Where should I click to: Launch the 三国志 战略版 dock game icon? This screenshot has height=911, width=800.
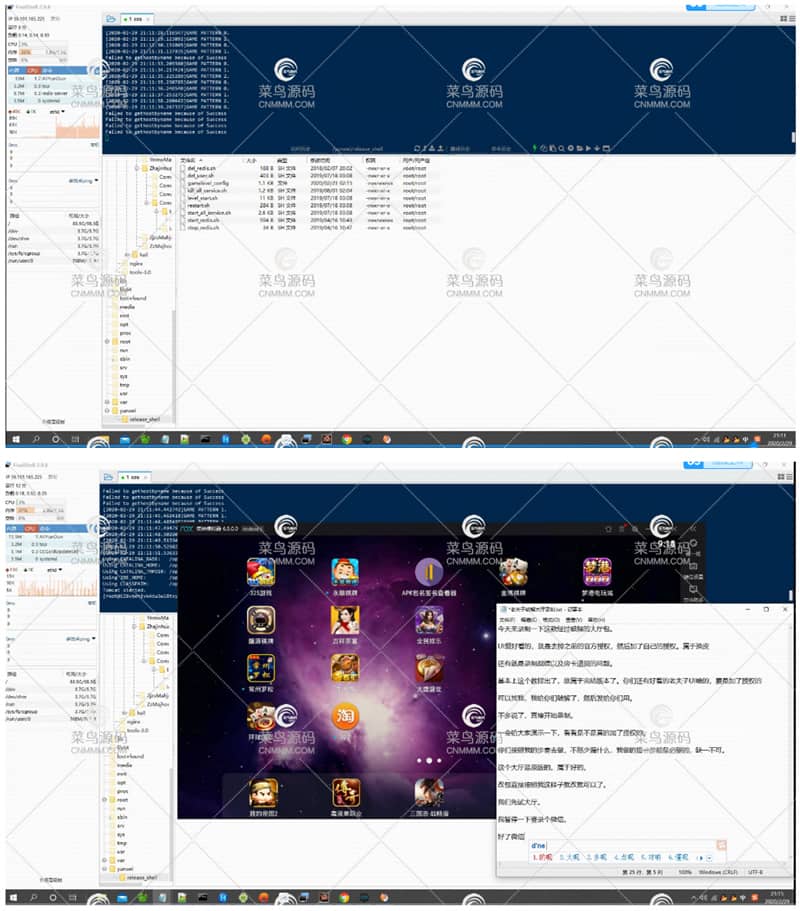[429, 793]
